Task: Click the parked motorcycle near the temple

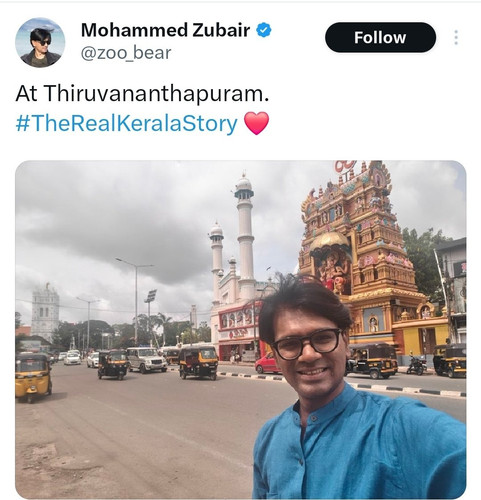Action: click(417, 365)
